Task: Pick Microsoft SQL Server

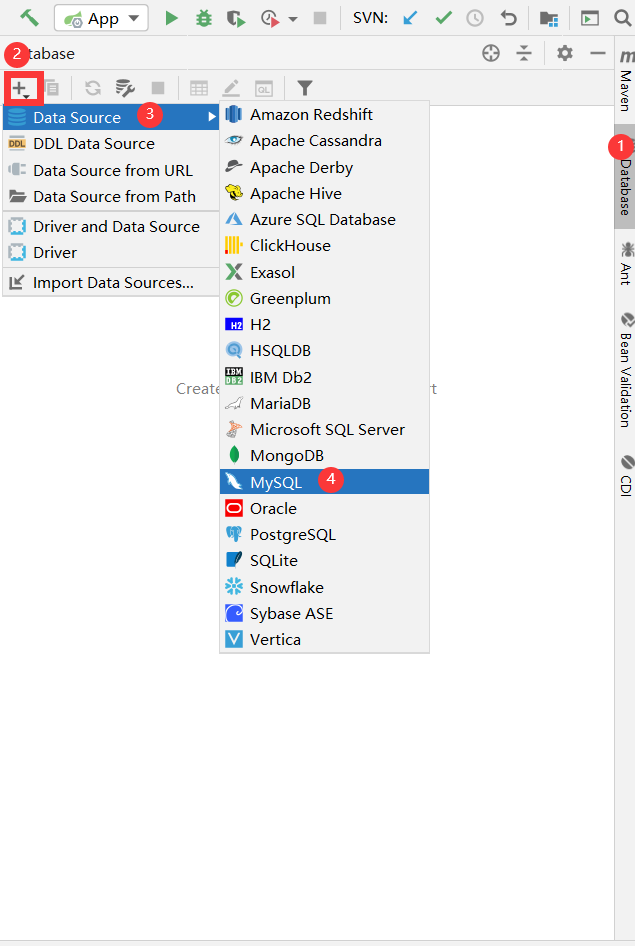Action: tap(324, 430)
